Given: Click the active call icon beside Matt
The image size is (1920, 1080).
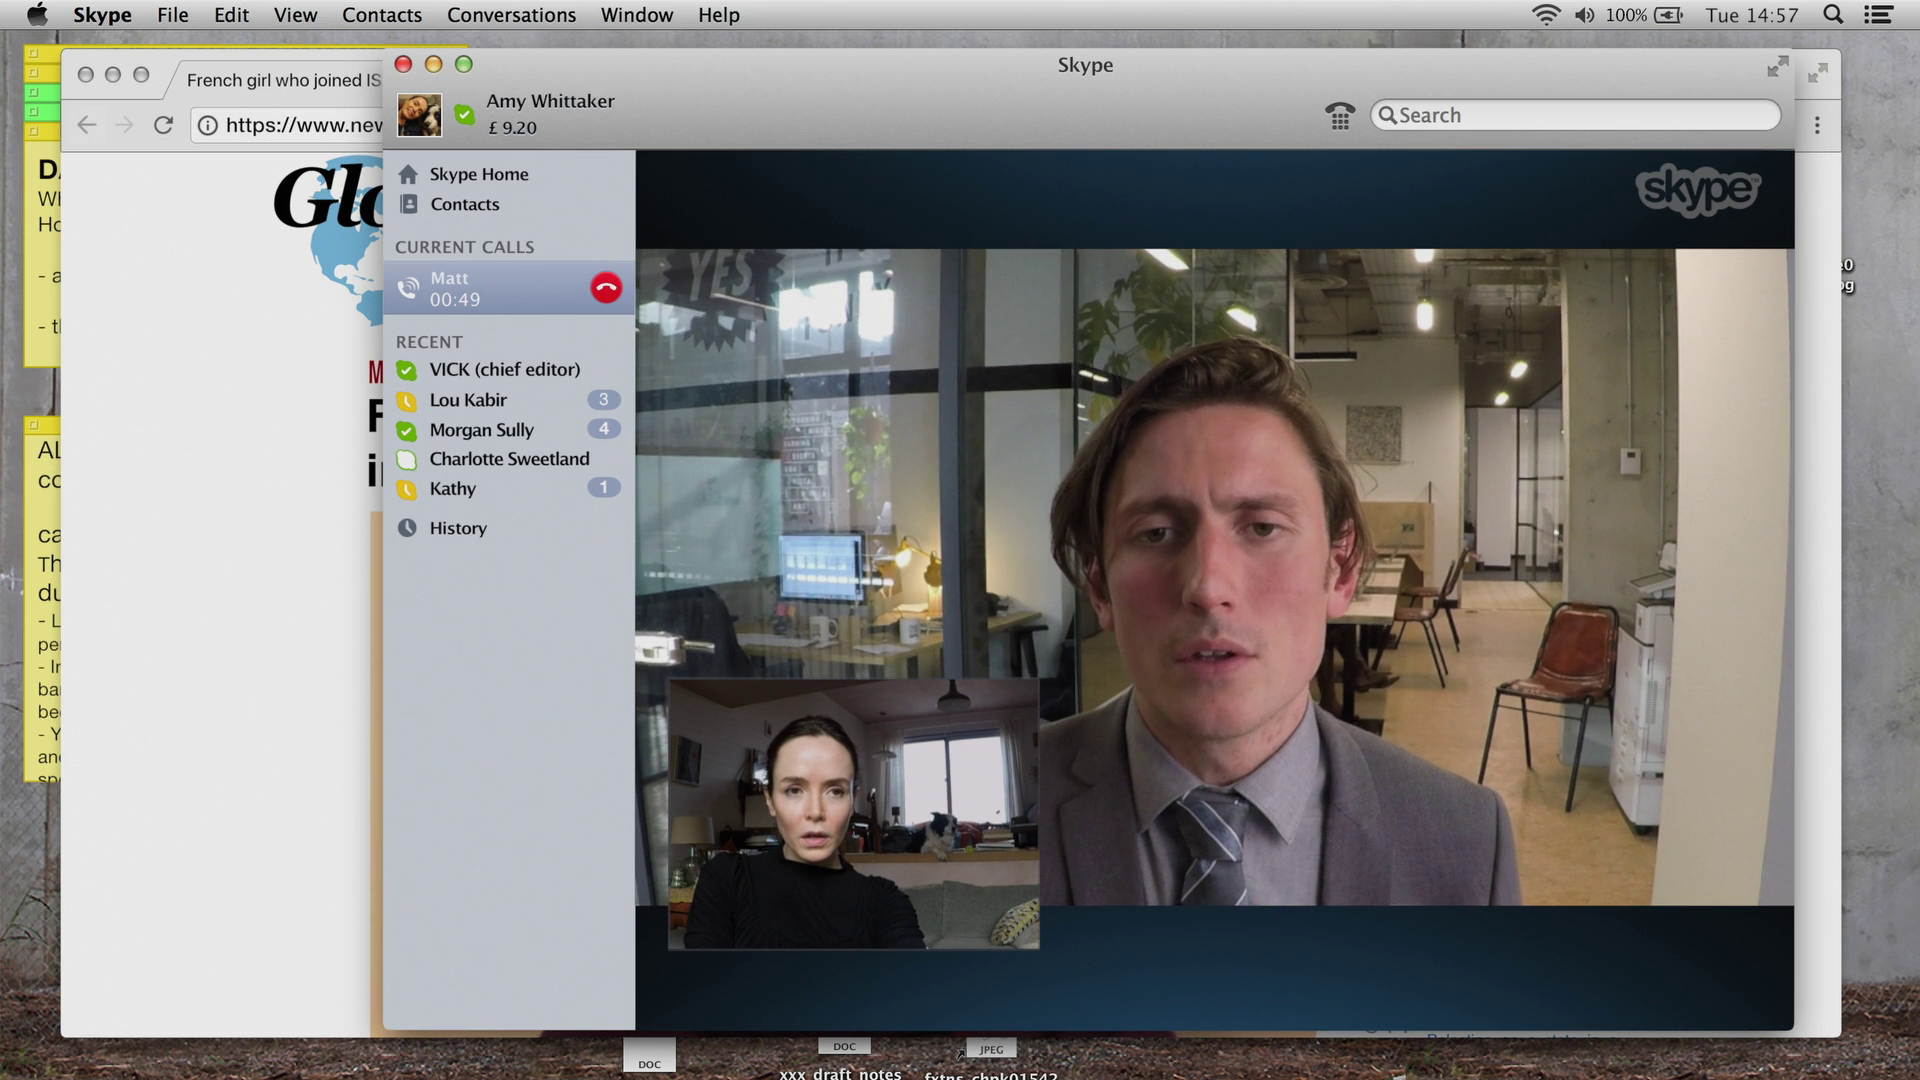Looking at the screenshot, I should tap(408, 288).
